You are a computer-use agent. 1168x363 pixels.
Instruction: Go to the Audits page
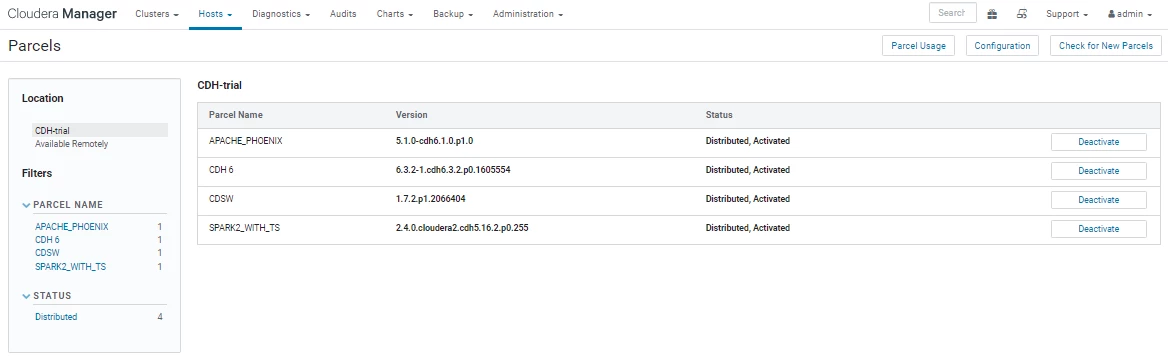pyautogui.click(x=343, y=14)
